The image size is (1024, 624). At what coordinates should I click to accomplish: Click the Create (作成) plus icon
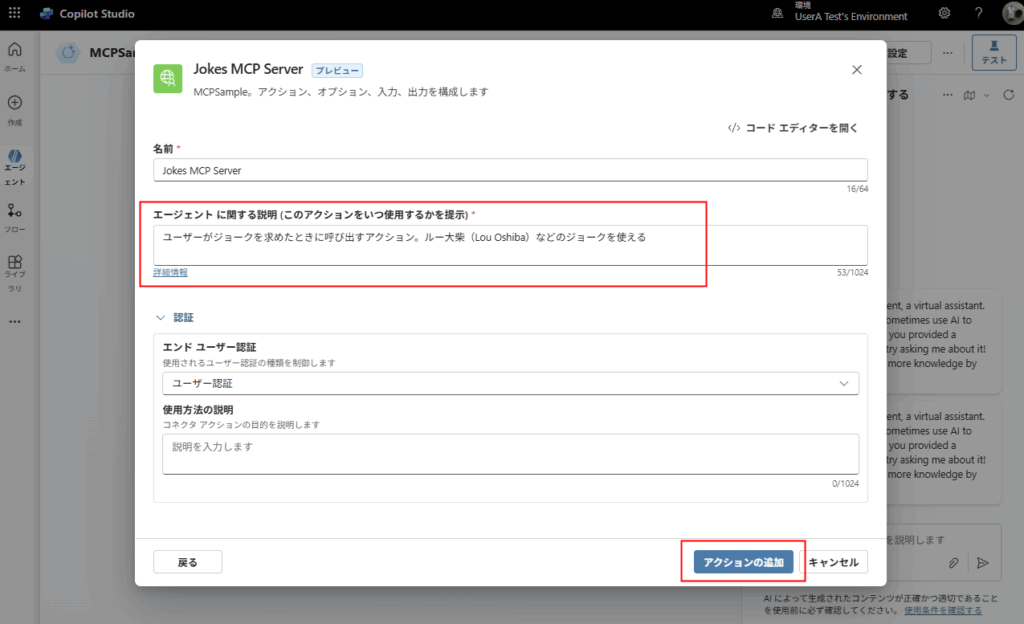(14, 102)
